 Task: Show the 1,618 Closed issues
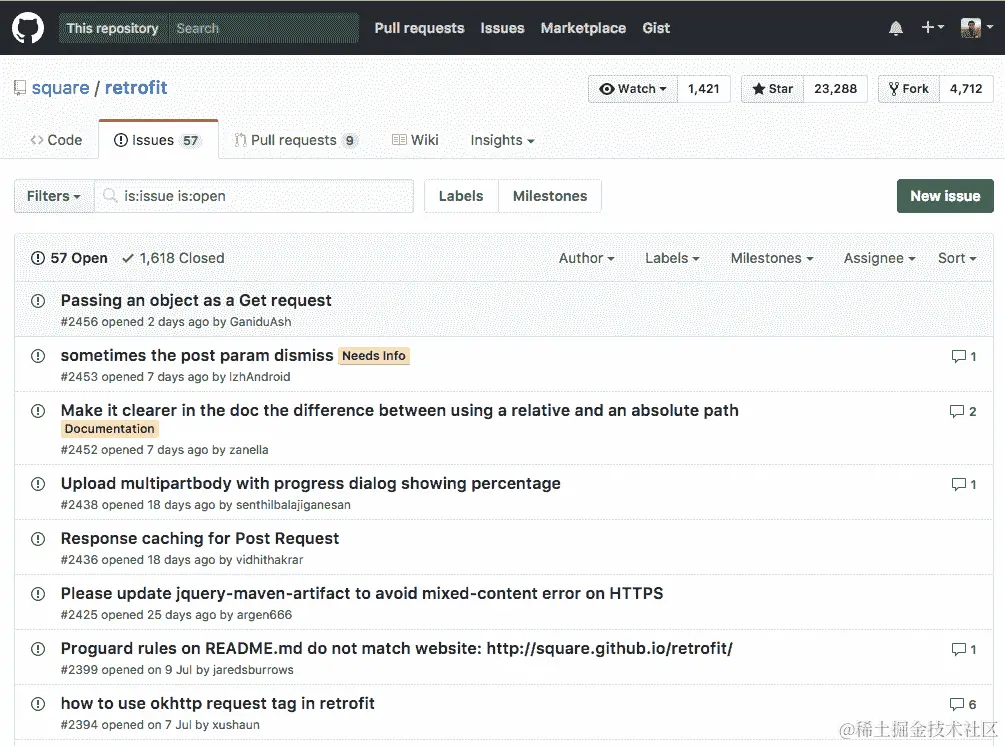pyautogui.click(x=173, y=258)
